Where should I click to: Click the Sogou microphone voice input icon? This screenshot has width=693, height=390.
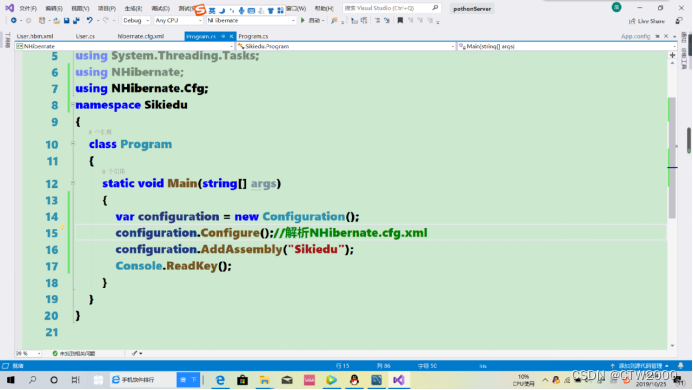click(241, 10)
